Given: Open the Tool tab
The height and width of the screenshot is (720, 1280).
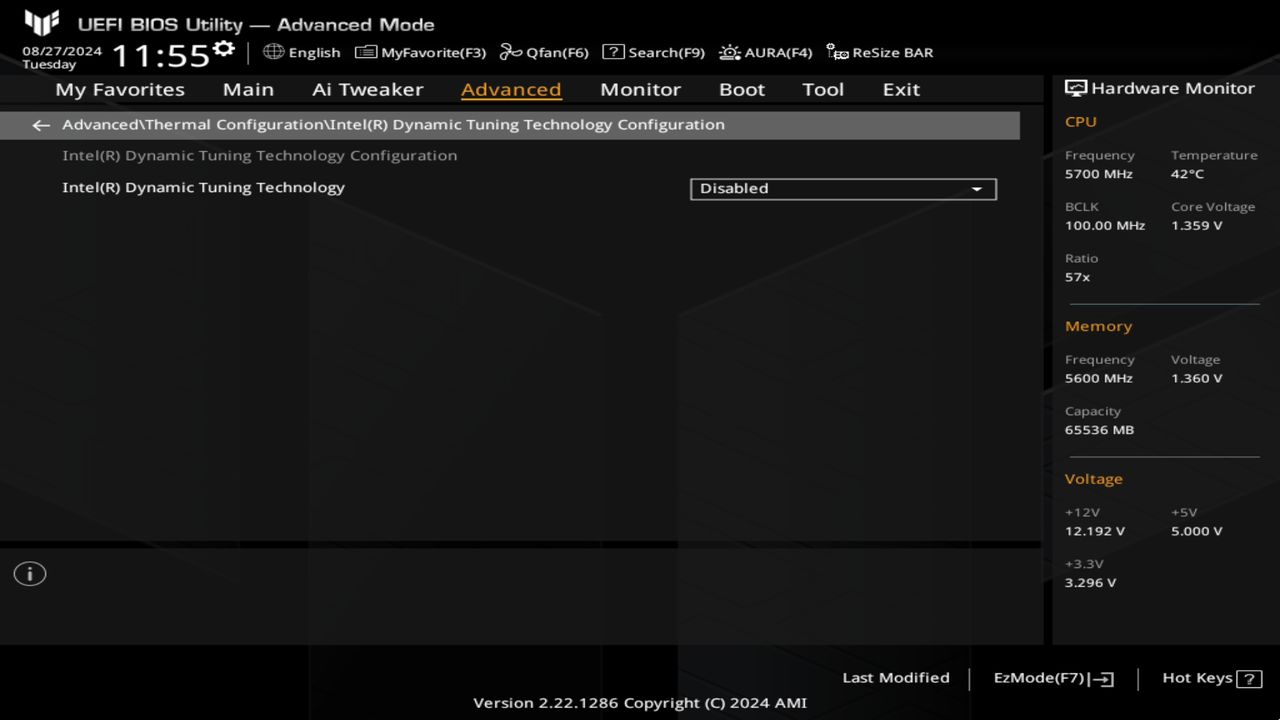Looking at the screenshot, I should point(823,89).
